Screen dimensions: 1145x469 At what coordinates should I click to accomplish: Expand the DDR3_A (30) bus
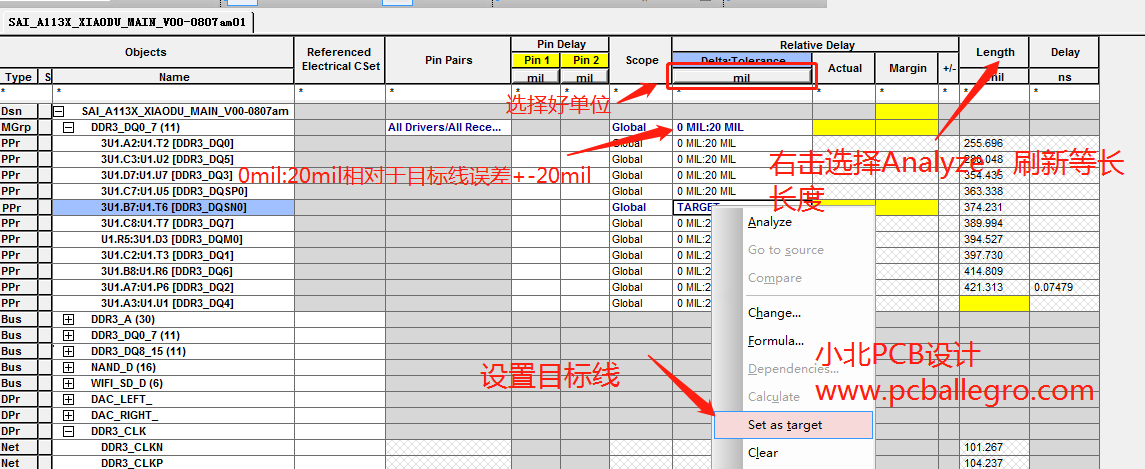[x=68, y=320]
